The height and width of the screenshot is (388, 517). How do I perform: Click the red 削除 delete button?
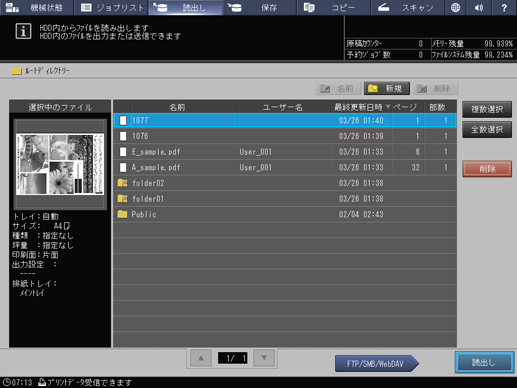487,169
